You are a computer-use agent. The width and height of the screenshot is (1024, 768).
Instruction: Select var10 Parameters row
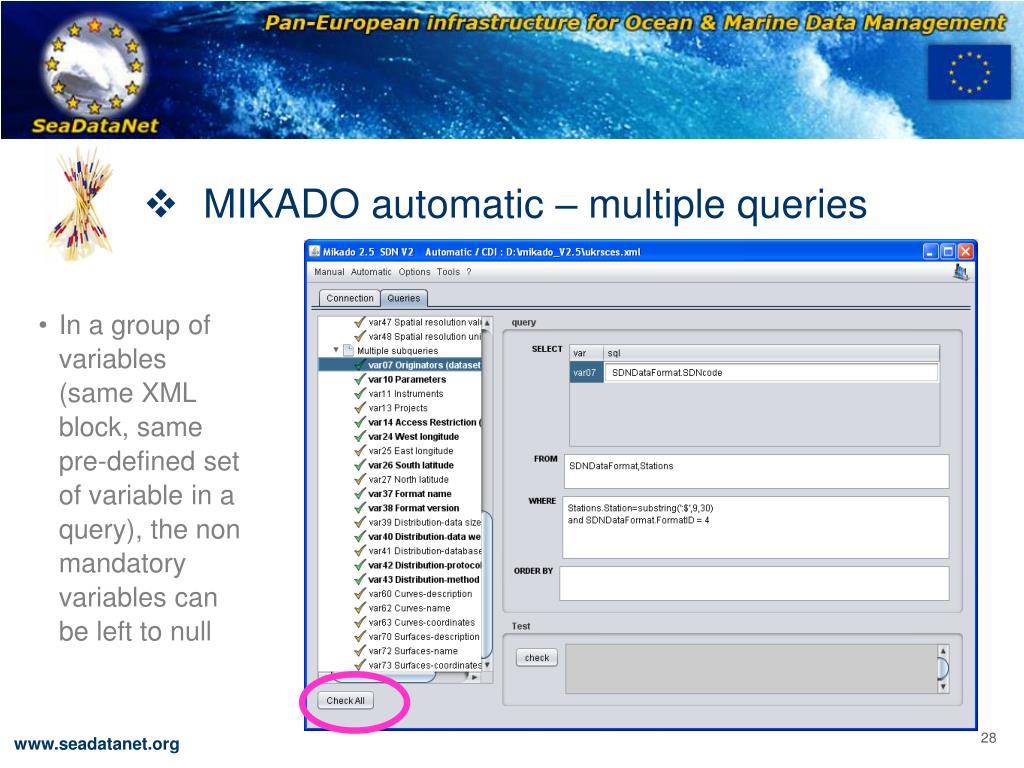[x=400, y=379]
